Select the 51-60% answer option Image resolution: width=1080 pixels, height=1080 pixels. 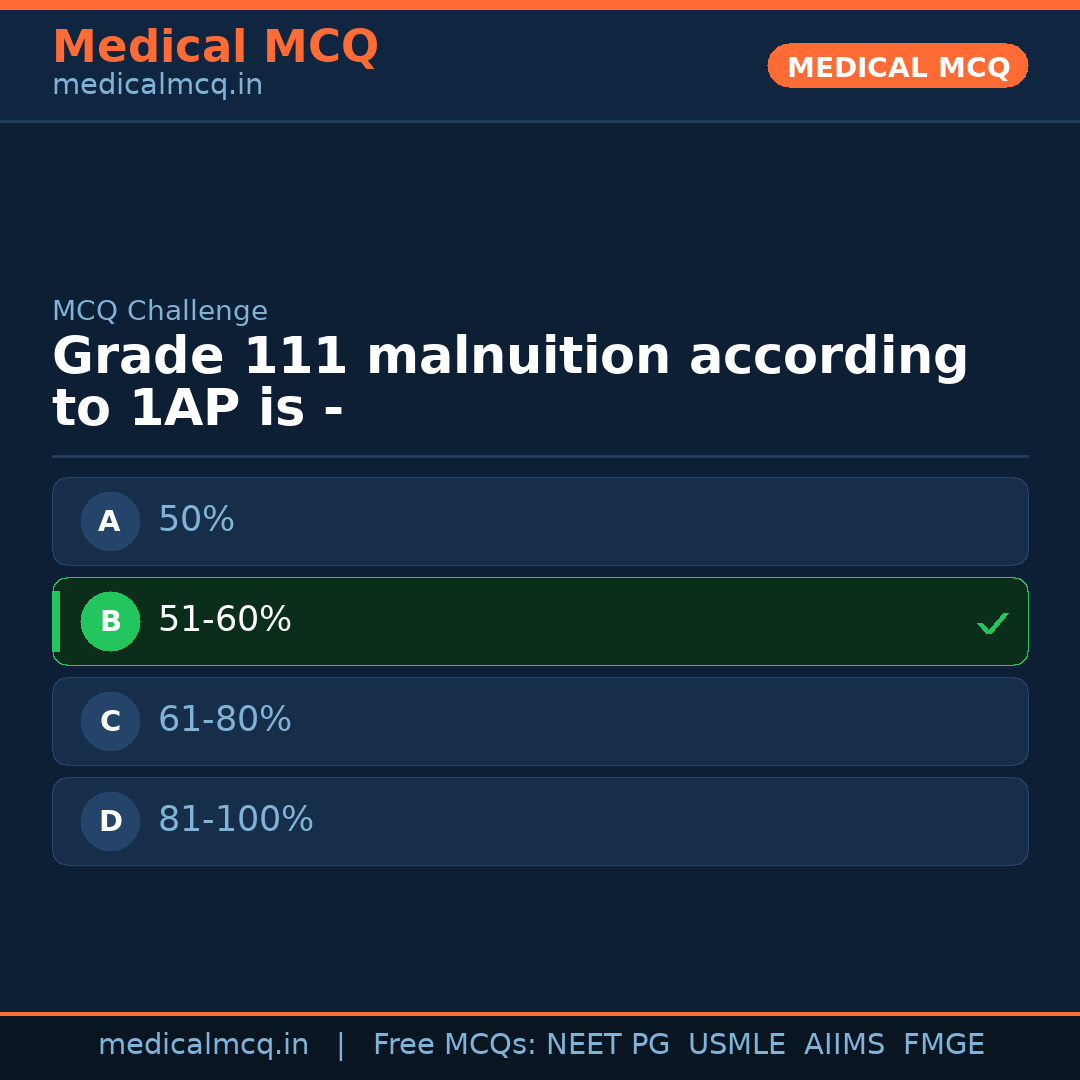point(540,621)
